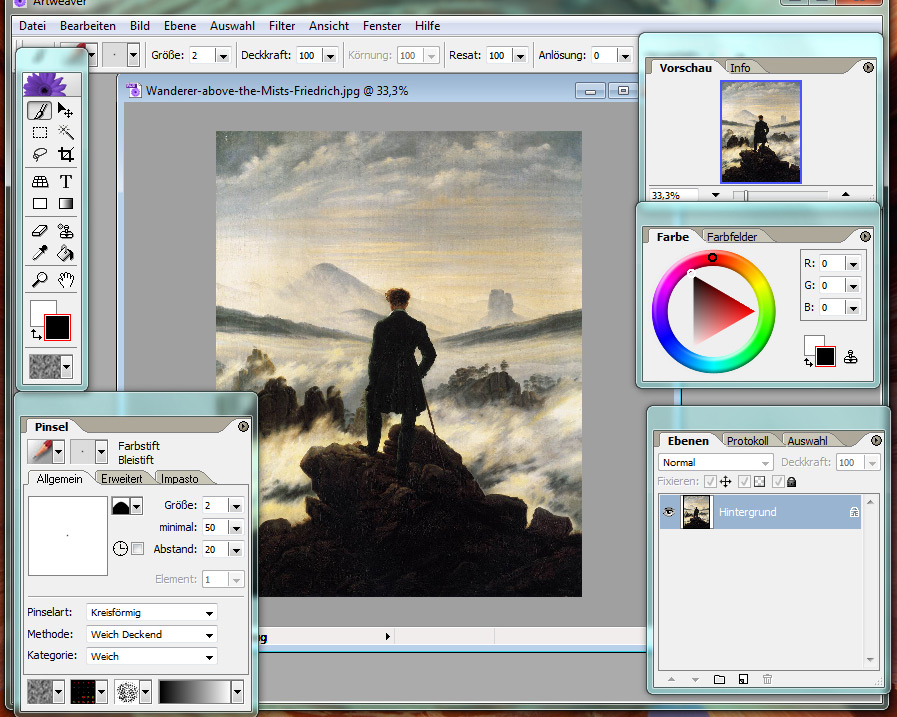Screen dimensions: 897x717
Task: Switch to the Erweitert brush tab
Action: point(121,478)
